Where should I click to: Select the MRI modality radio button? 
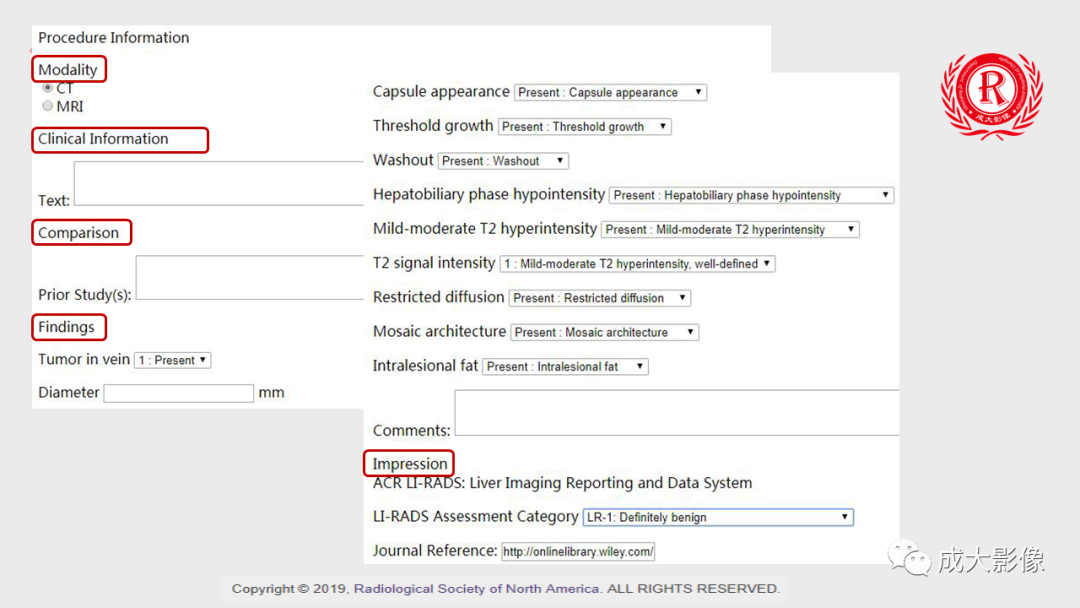coord(47,106)
